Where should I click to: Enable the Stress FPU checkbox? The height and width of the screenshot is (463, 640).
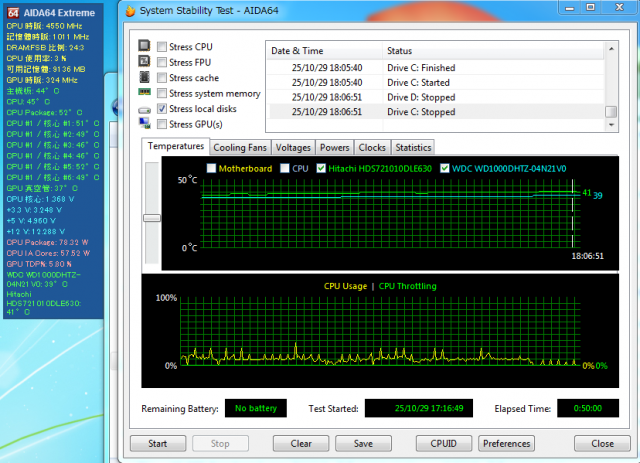pyautogui.click(x=162, y=62)
